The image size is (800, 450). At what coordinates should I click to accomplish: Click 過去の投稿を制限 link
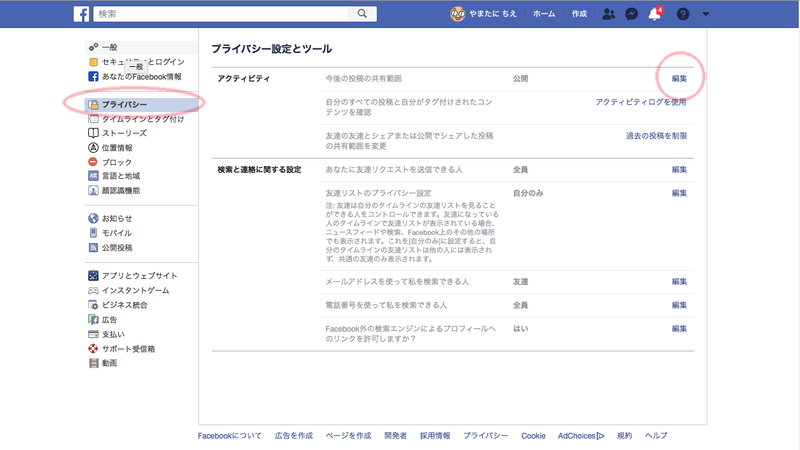[655, 135]
